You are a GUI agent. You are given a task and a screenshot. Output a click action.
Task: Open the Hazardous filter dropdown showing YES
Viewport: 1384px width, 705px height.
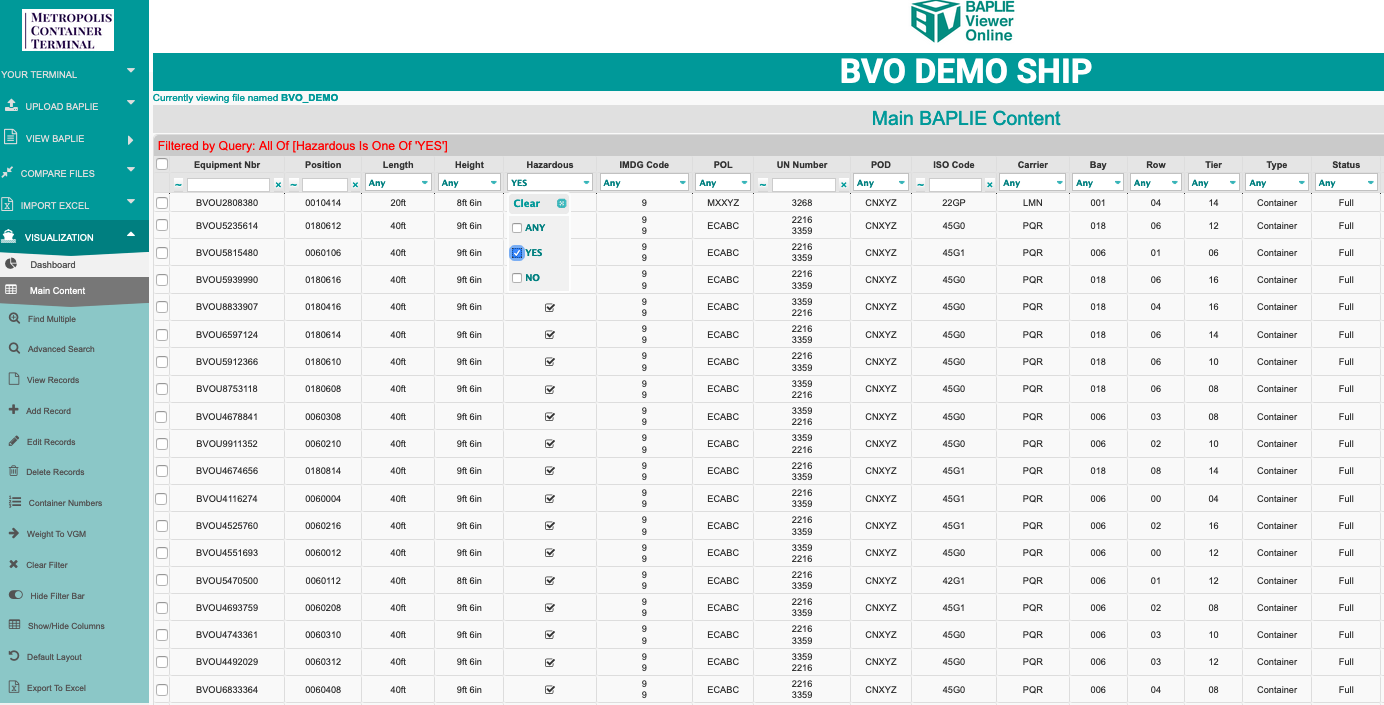tap(550, 183)
